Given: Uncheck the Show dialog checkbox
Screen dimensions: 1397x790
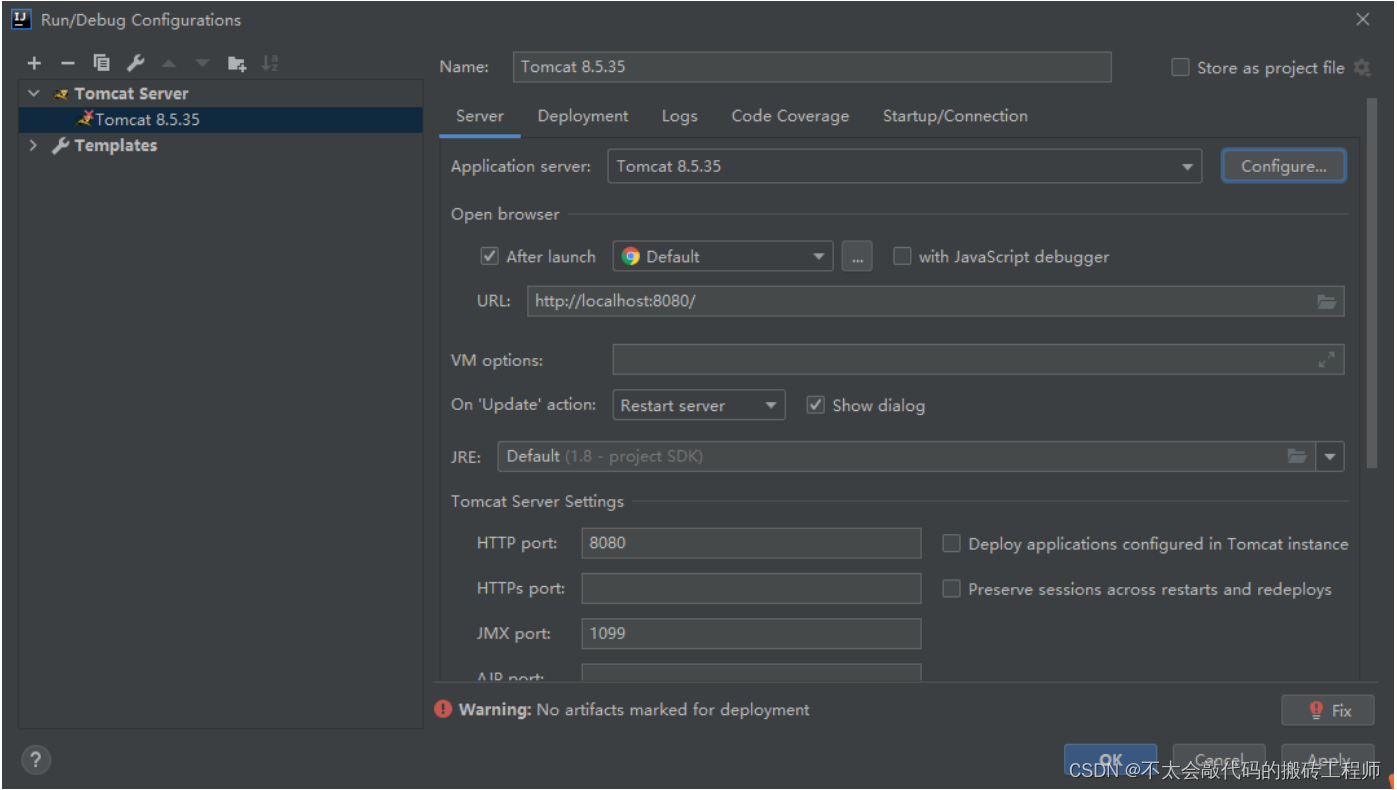Looking at the screenshot, I should pyautogui.click(x=815, y=405).
